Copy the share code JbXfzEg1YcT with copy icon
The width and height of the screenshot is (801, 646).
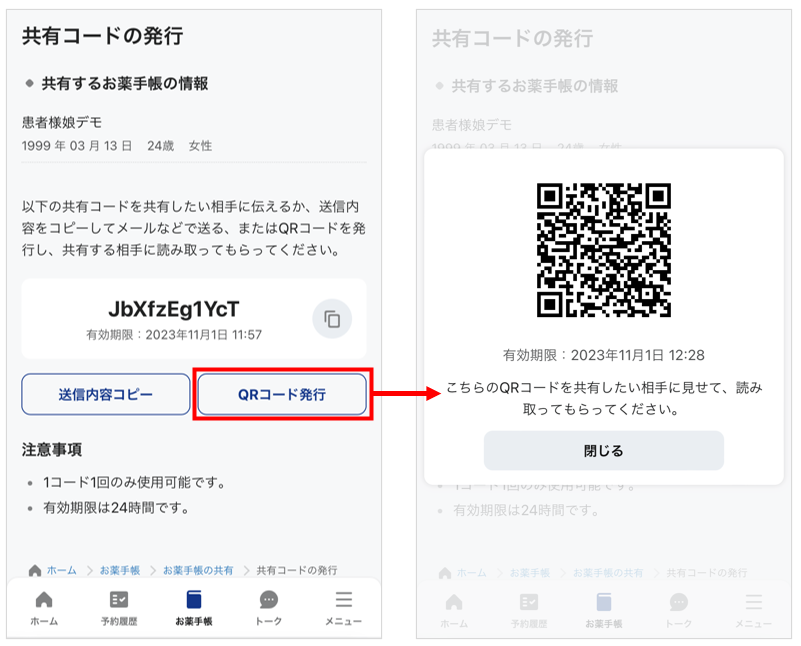tap(332, 319)
